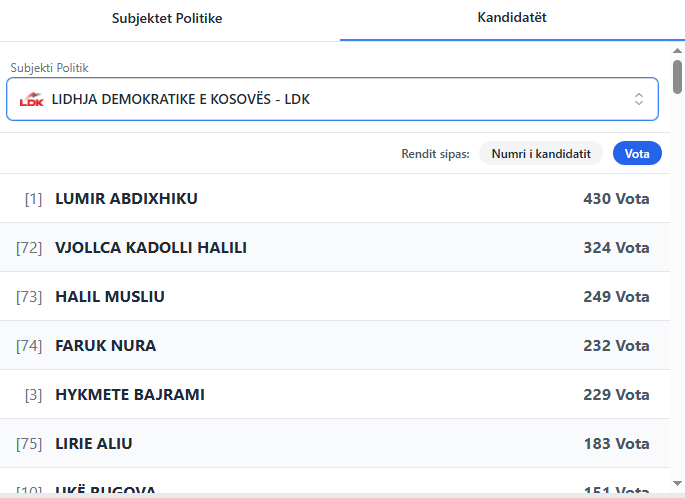685x498 pixels.
Task: Select candidate VJOLLCA KADOLLI HALILI
Action: click(151, 248)
